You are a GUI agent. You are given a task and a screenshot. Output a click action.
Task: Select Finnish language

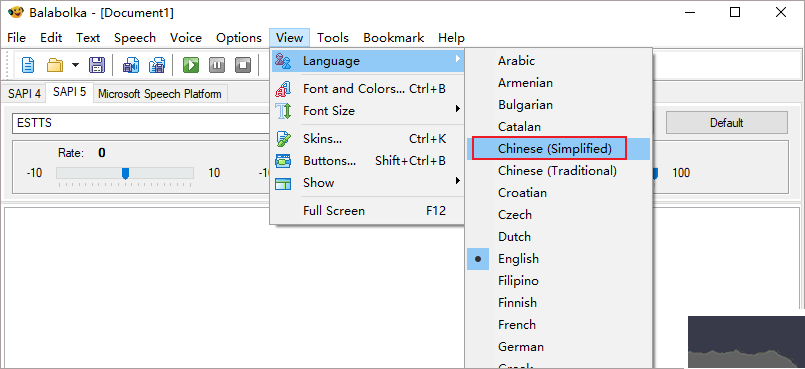click(x=559, y=303)
